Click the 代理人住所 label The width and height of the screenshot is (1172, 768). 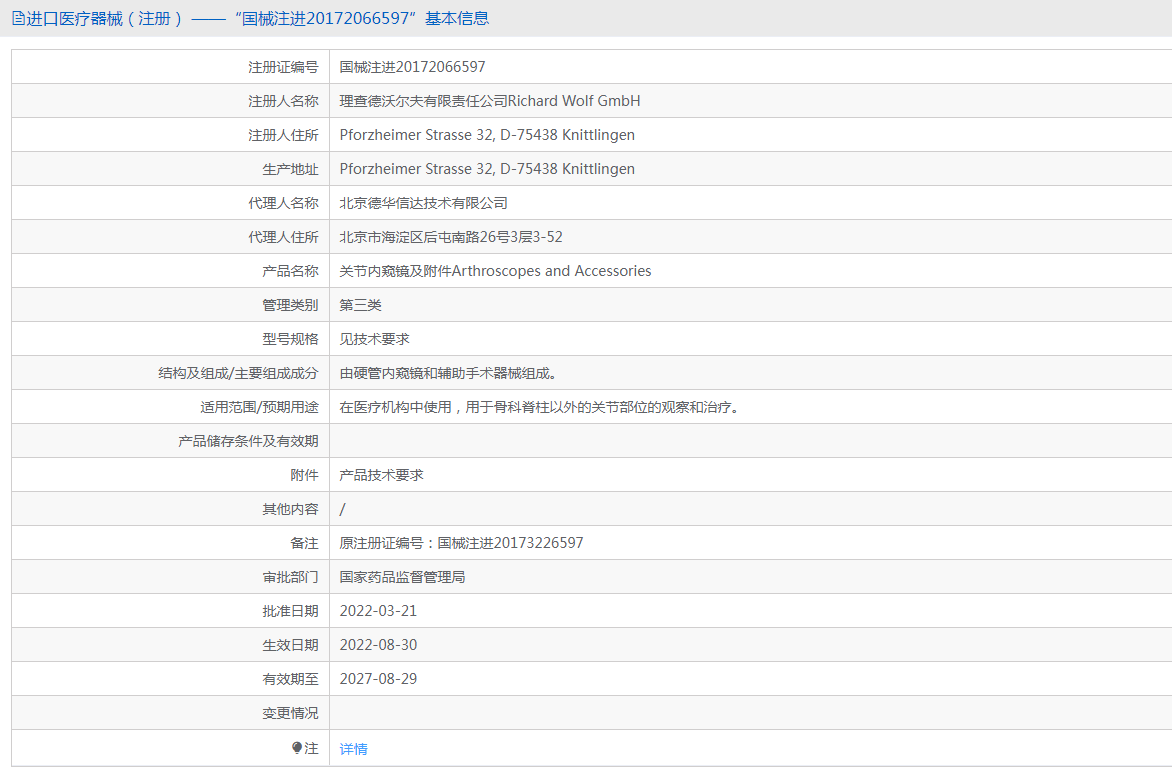283,237
